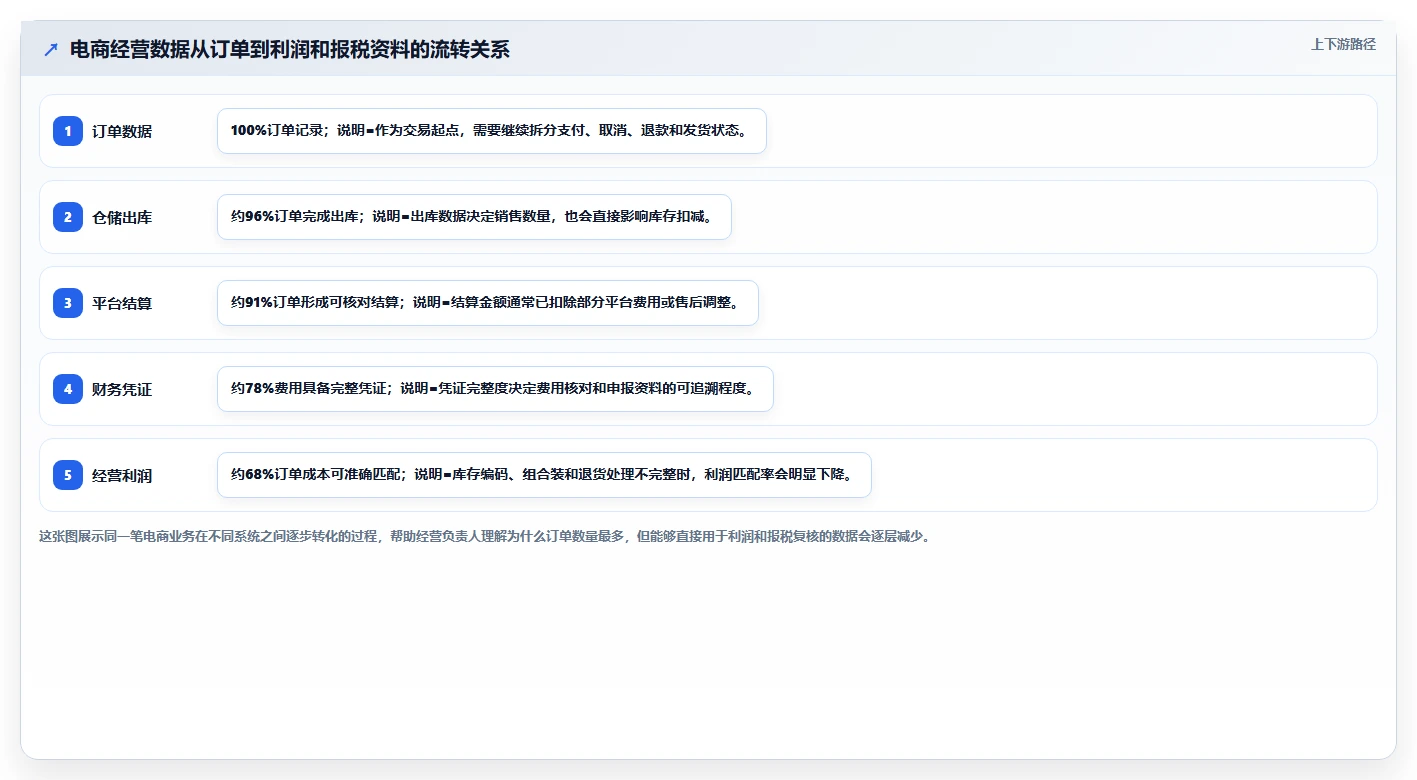Select the 财务凭证 label
This screenshot has height=780, width=1417.
(122, 389)
